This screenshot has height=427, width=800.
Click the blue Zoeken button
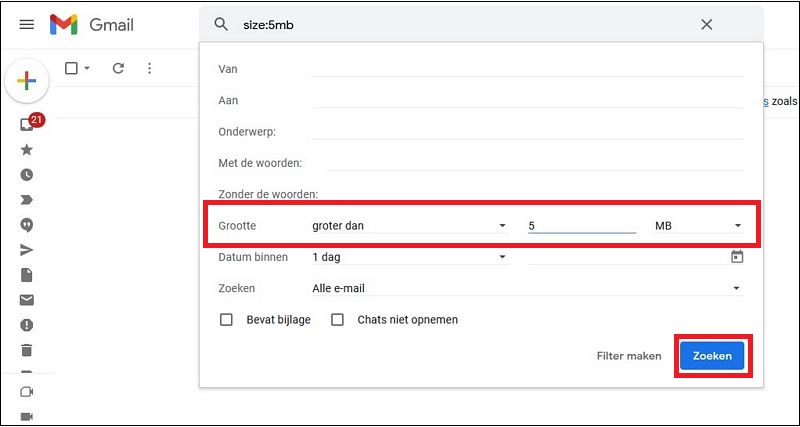(x=712, y=356)
